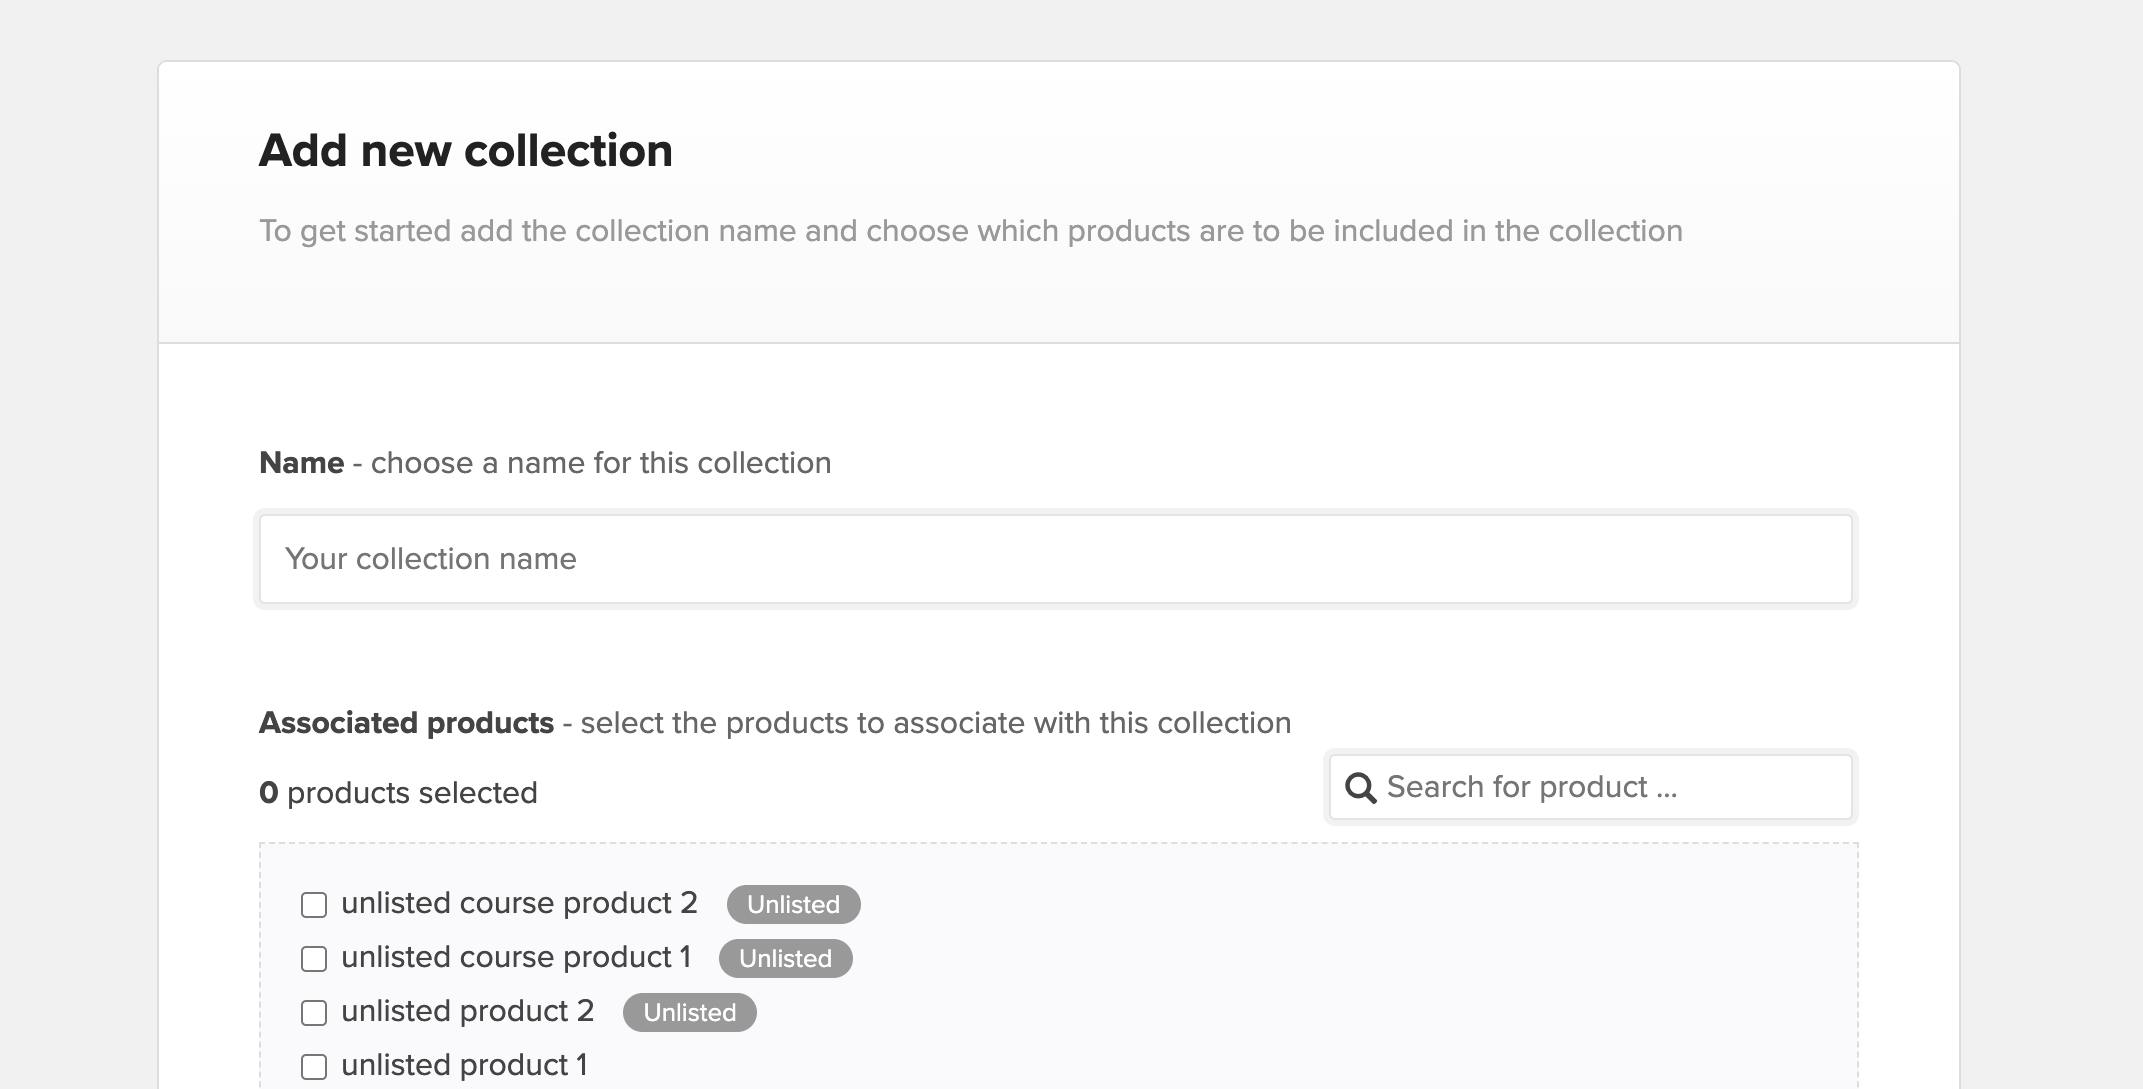Click the magnifying glass search icon

(1360, 788)
